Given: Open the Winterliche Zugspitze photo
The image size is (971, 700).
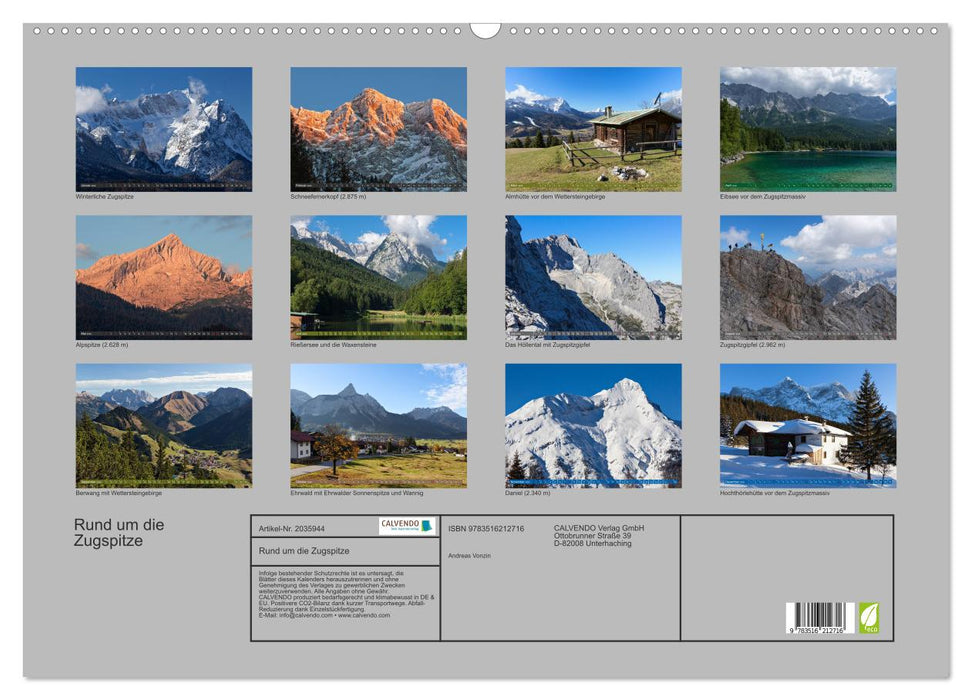Looking at the screenshot, I should (x=164, y=129).
